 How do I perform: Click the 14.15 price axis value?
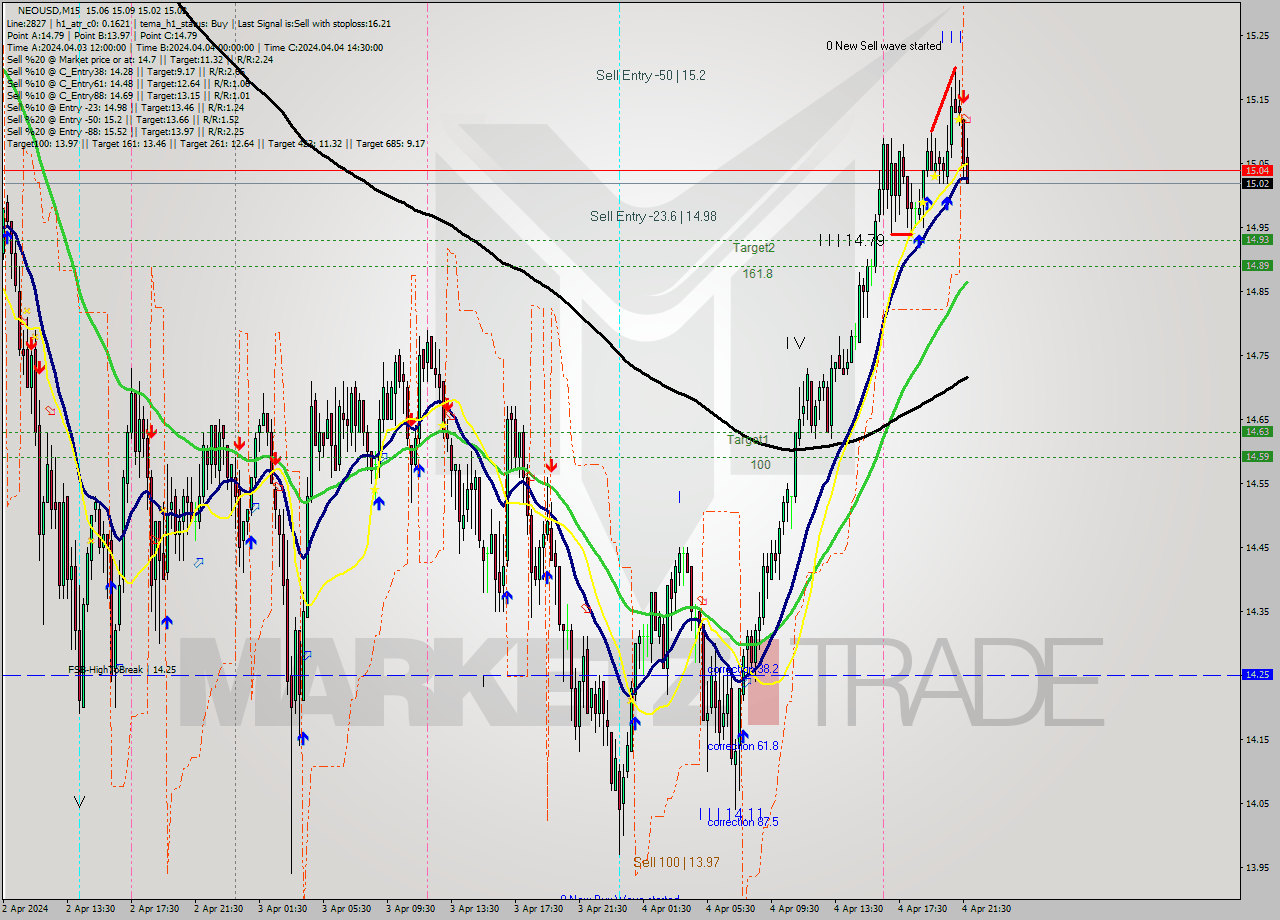pyautogui.click(x=1257, y=739)
